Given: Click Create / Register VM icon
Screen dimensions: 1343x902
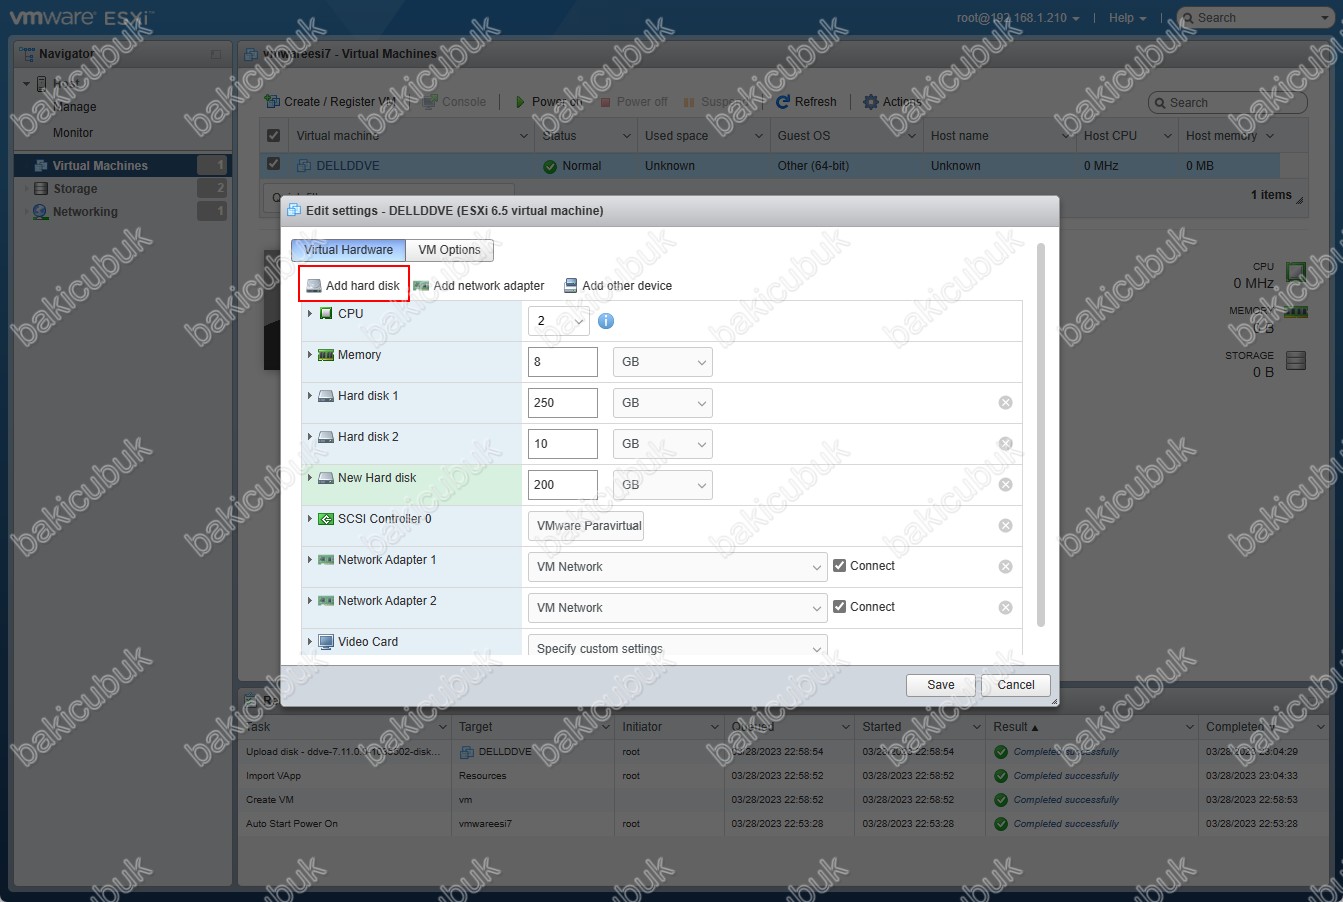Looking at the screenshot, I should tap(272, 102).
